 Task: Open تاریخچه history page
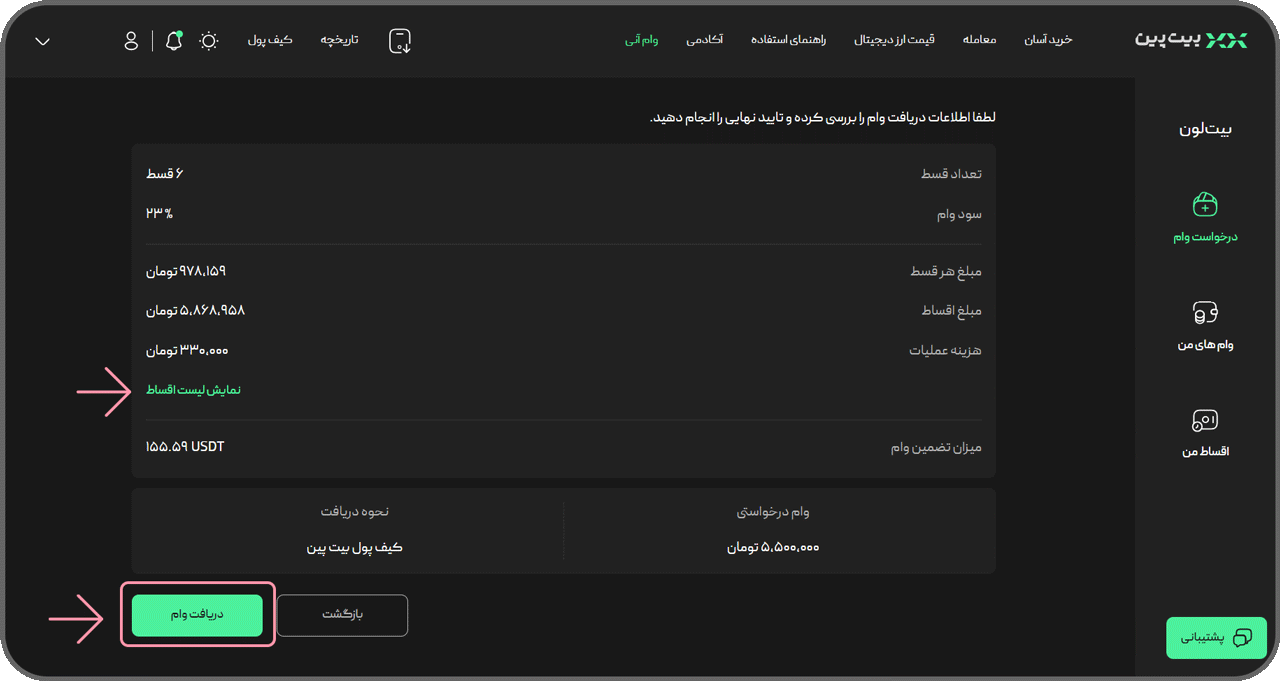coord(338,41)
